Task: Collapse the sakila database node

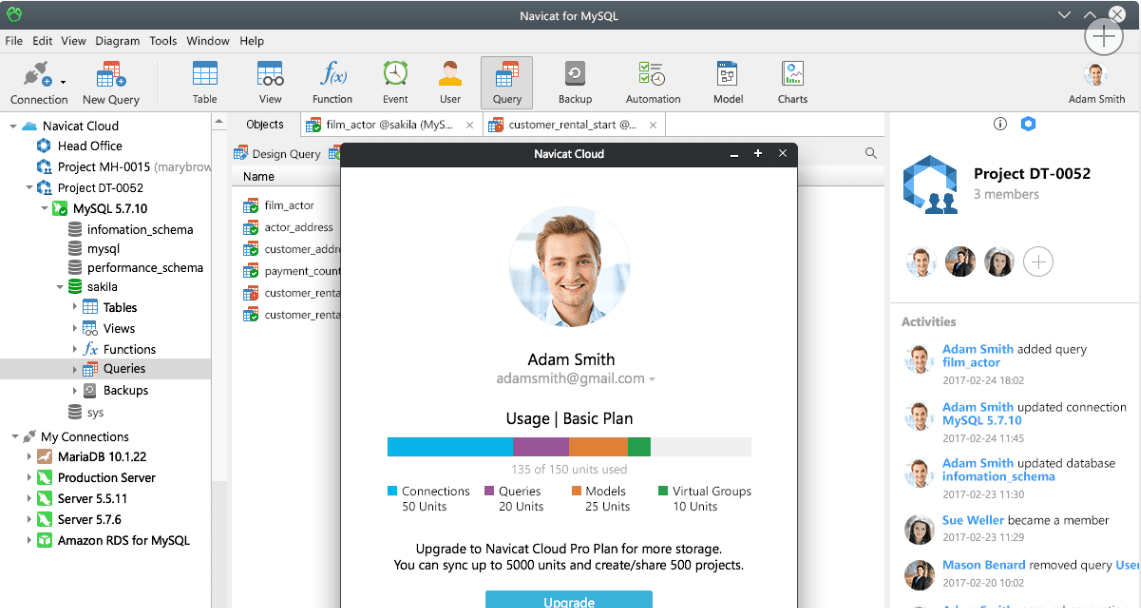Action: [60, 287]
